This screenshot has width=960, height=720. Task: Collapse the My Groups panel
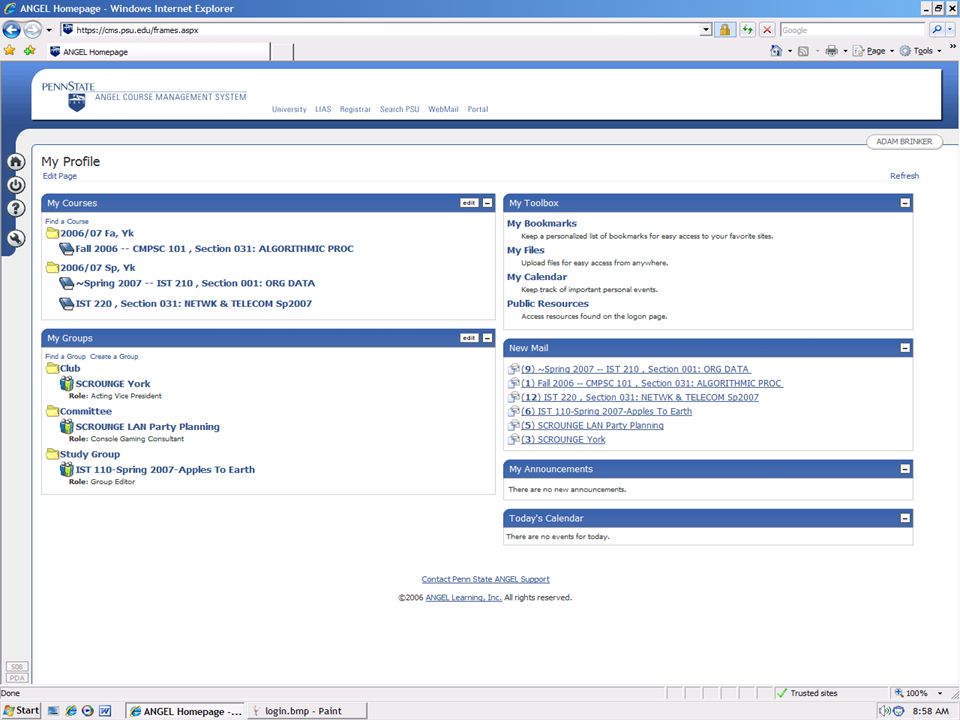(x=487, y=338)
